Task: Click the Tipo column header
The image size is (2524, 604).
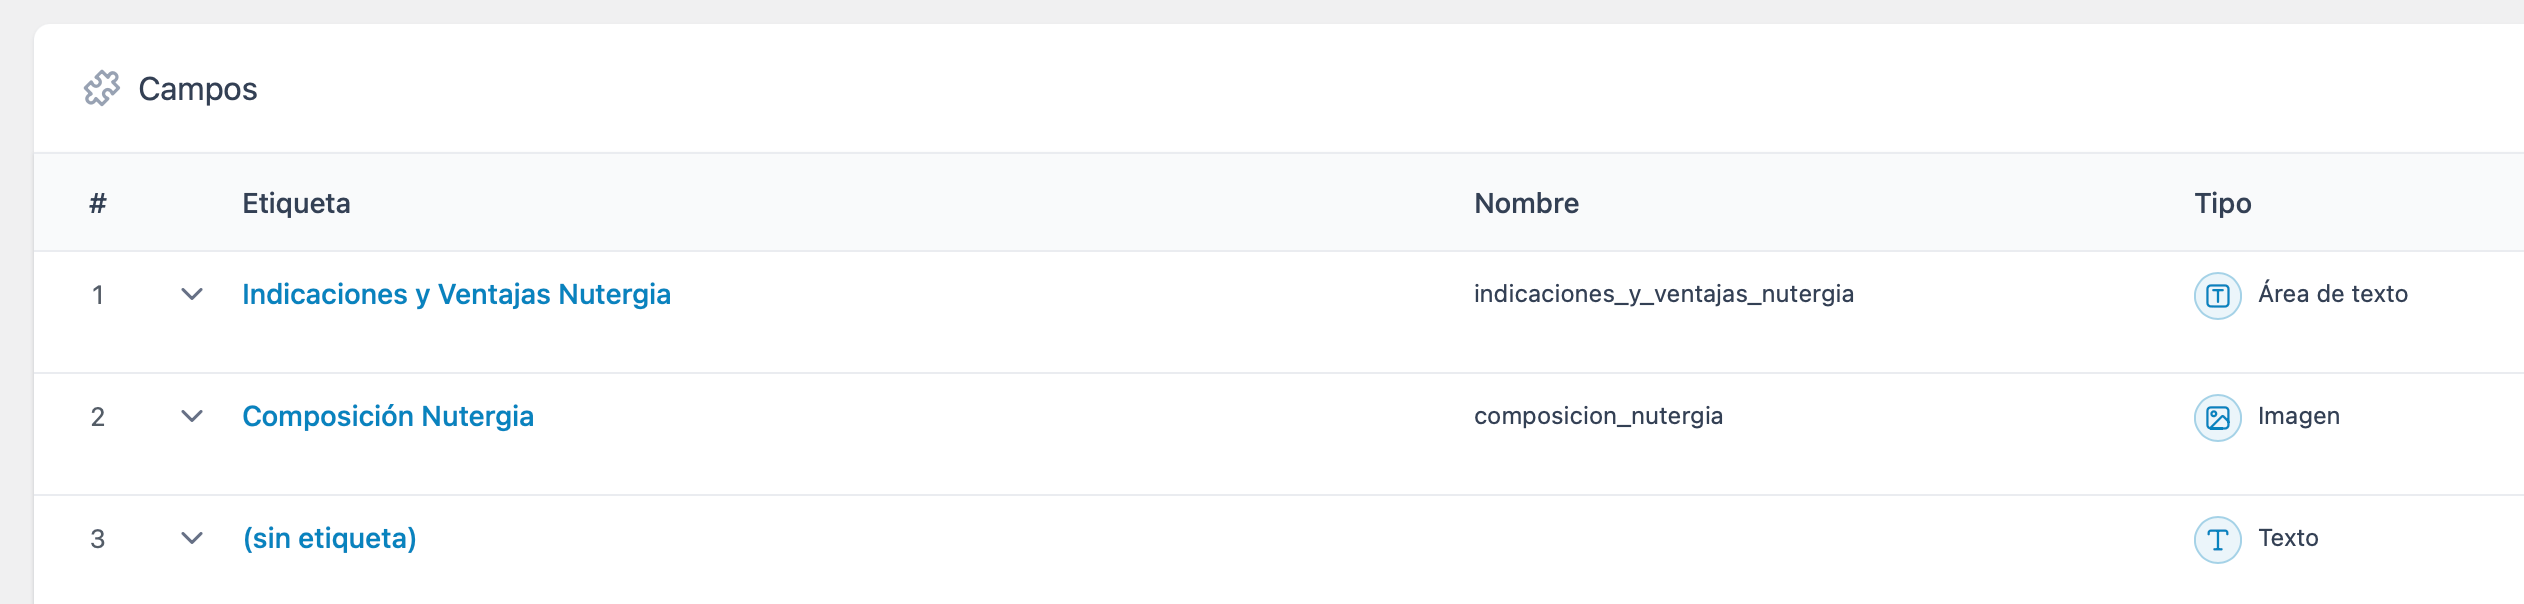Action: click(2222, 203)
